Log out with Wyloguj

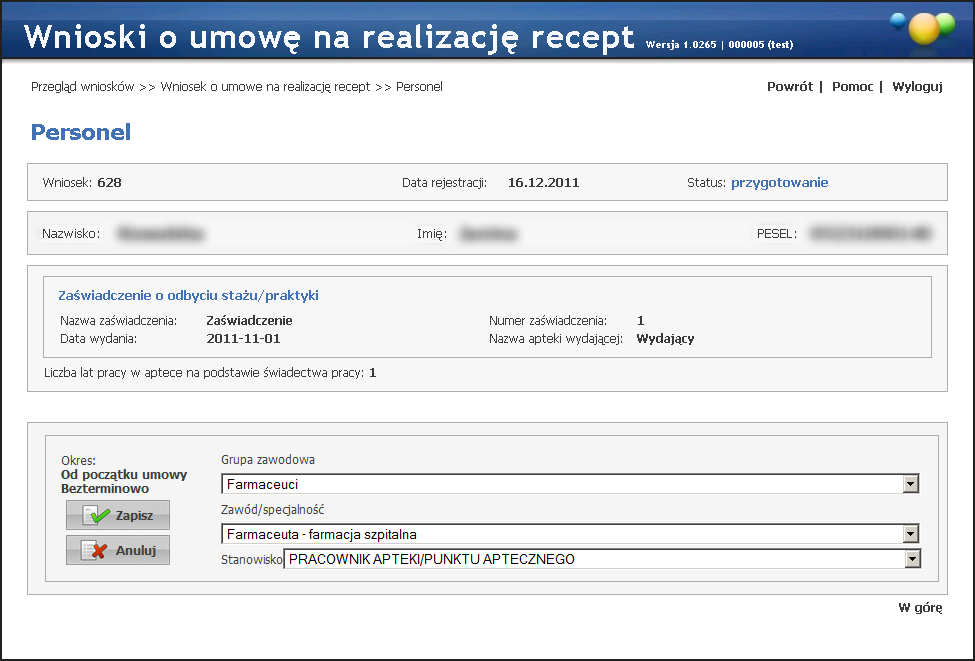click(917, 87)
